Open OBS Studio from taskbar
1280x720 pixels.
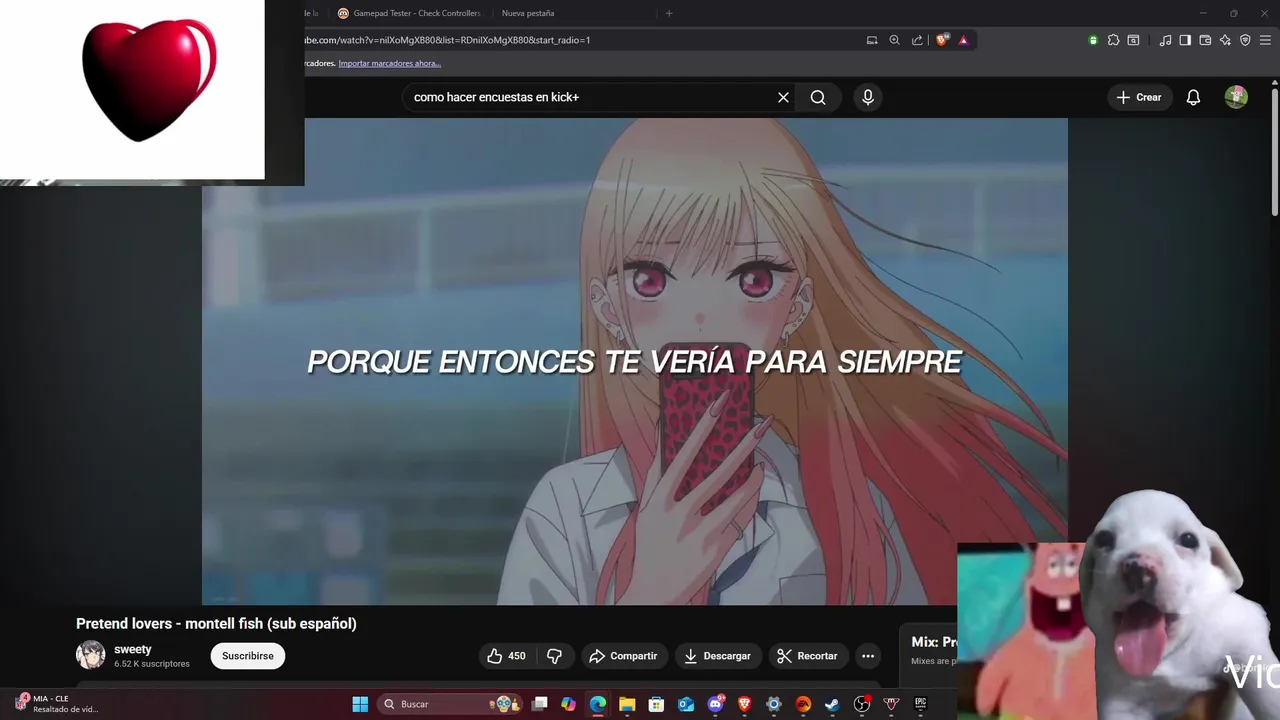[x=862, y=704]
